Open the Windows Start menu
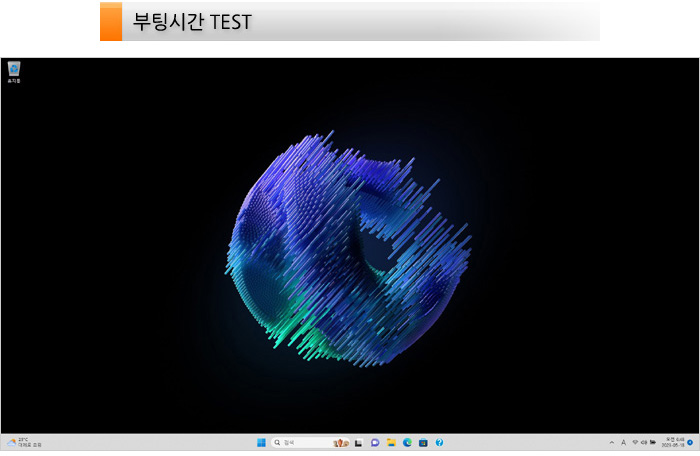The width and height of the screenshot is (700, 456). (x=261, y=443)
